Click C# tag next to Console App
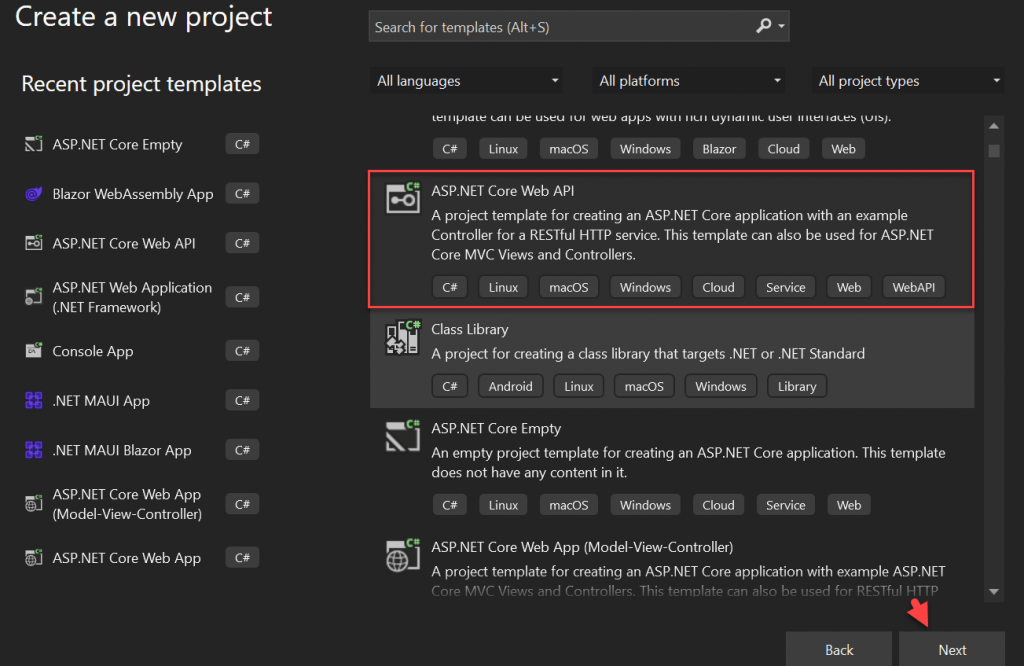Screen dimensions: 1024x666 point(242,351)
